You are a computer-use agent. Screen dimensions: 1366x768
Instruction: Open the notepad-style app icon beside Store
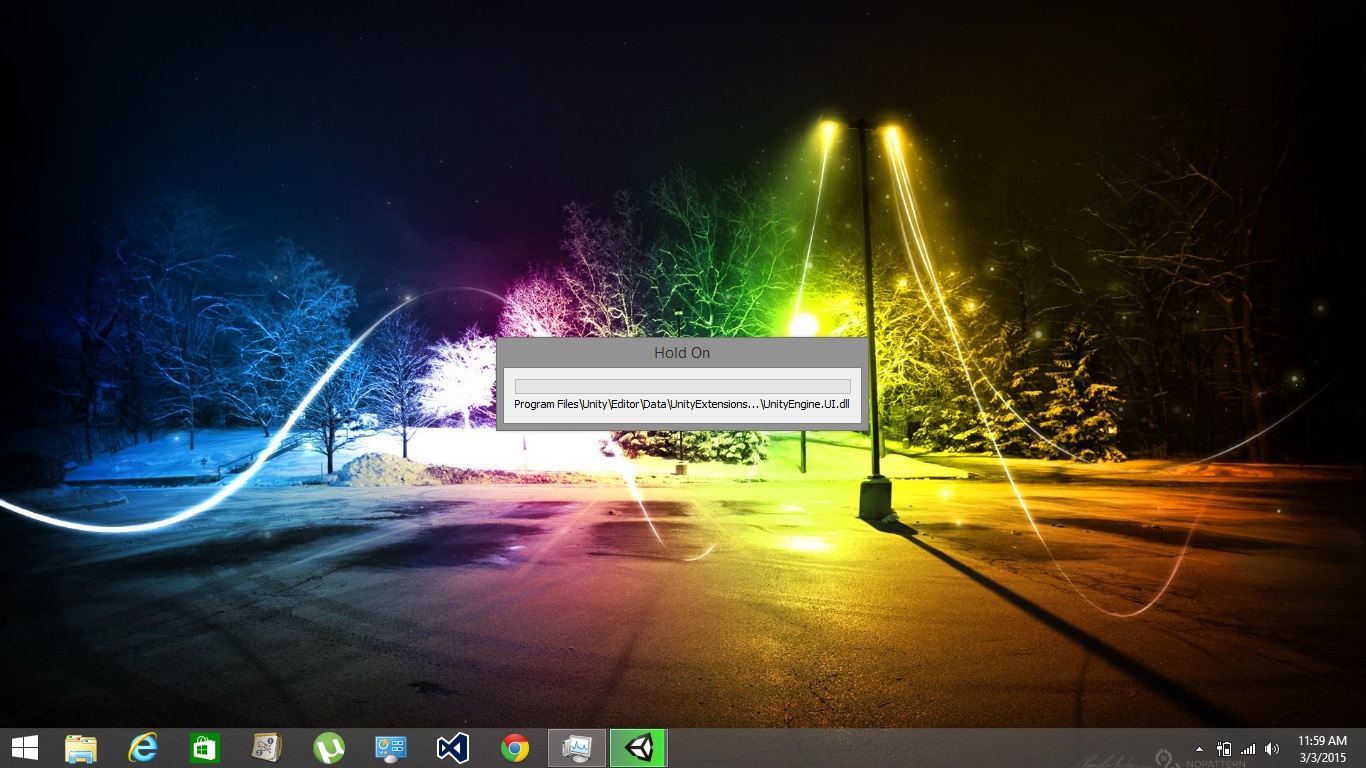(267, 748)
